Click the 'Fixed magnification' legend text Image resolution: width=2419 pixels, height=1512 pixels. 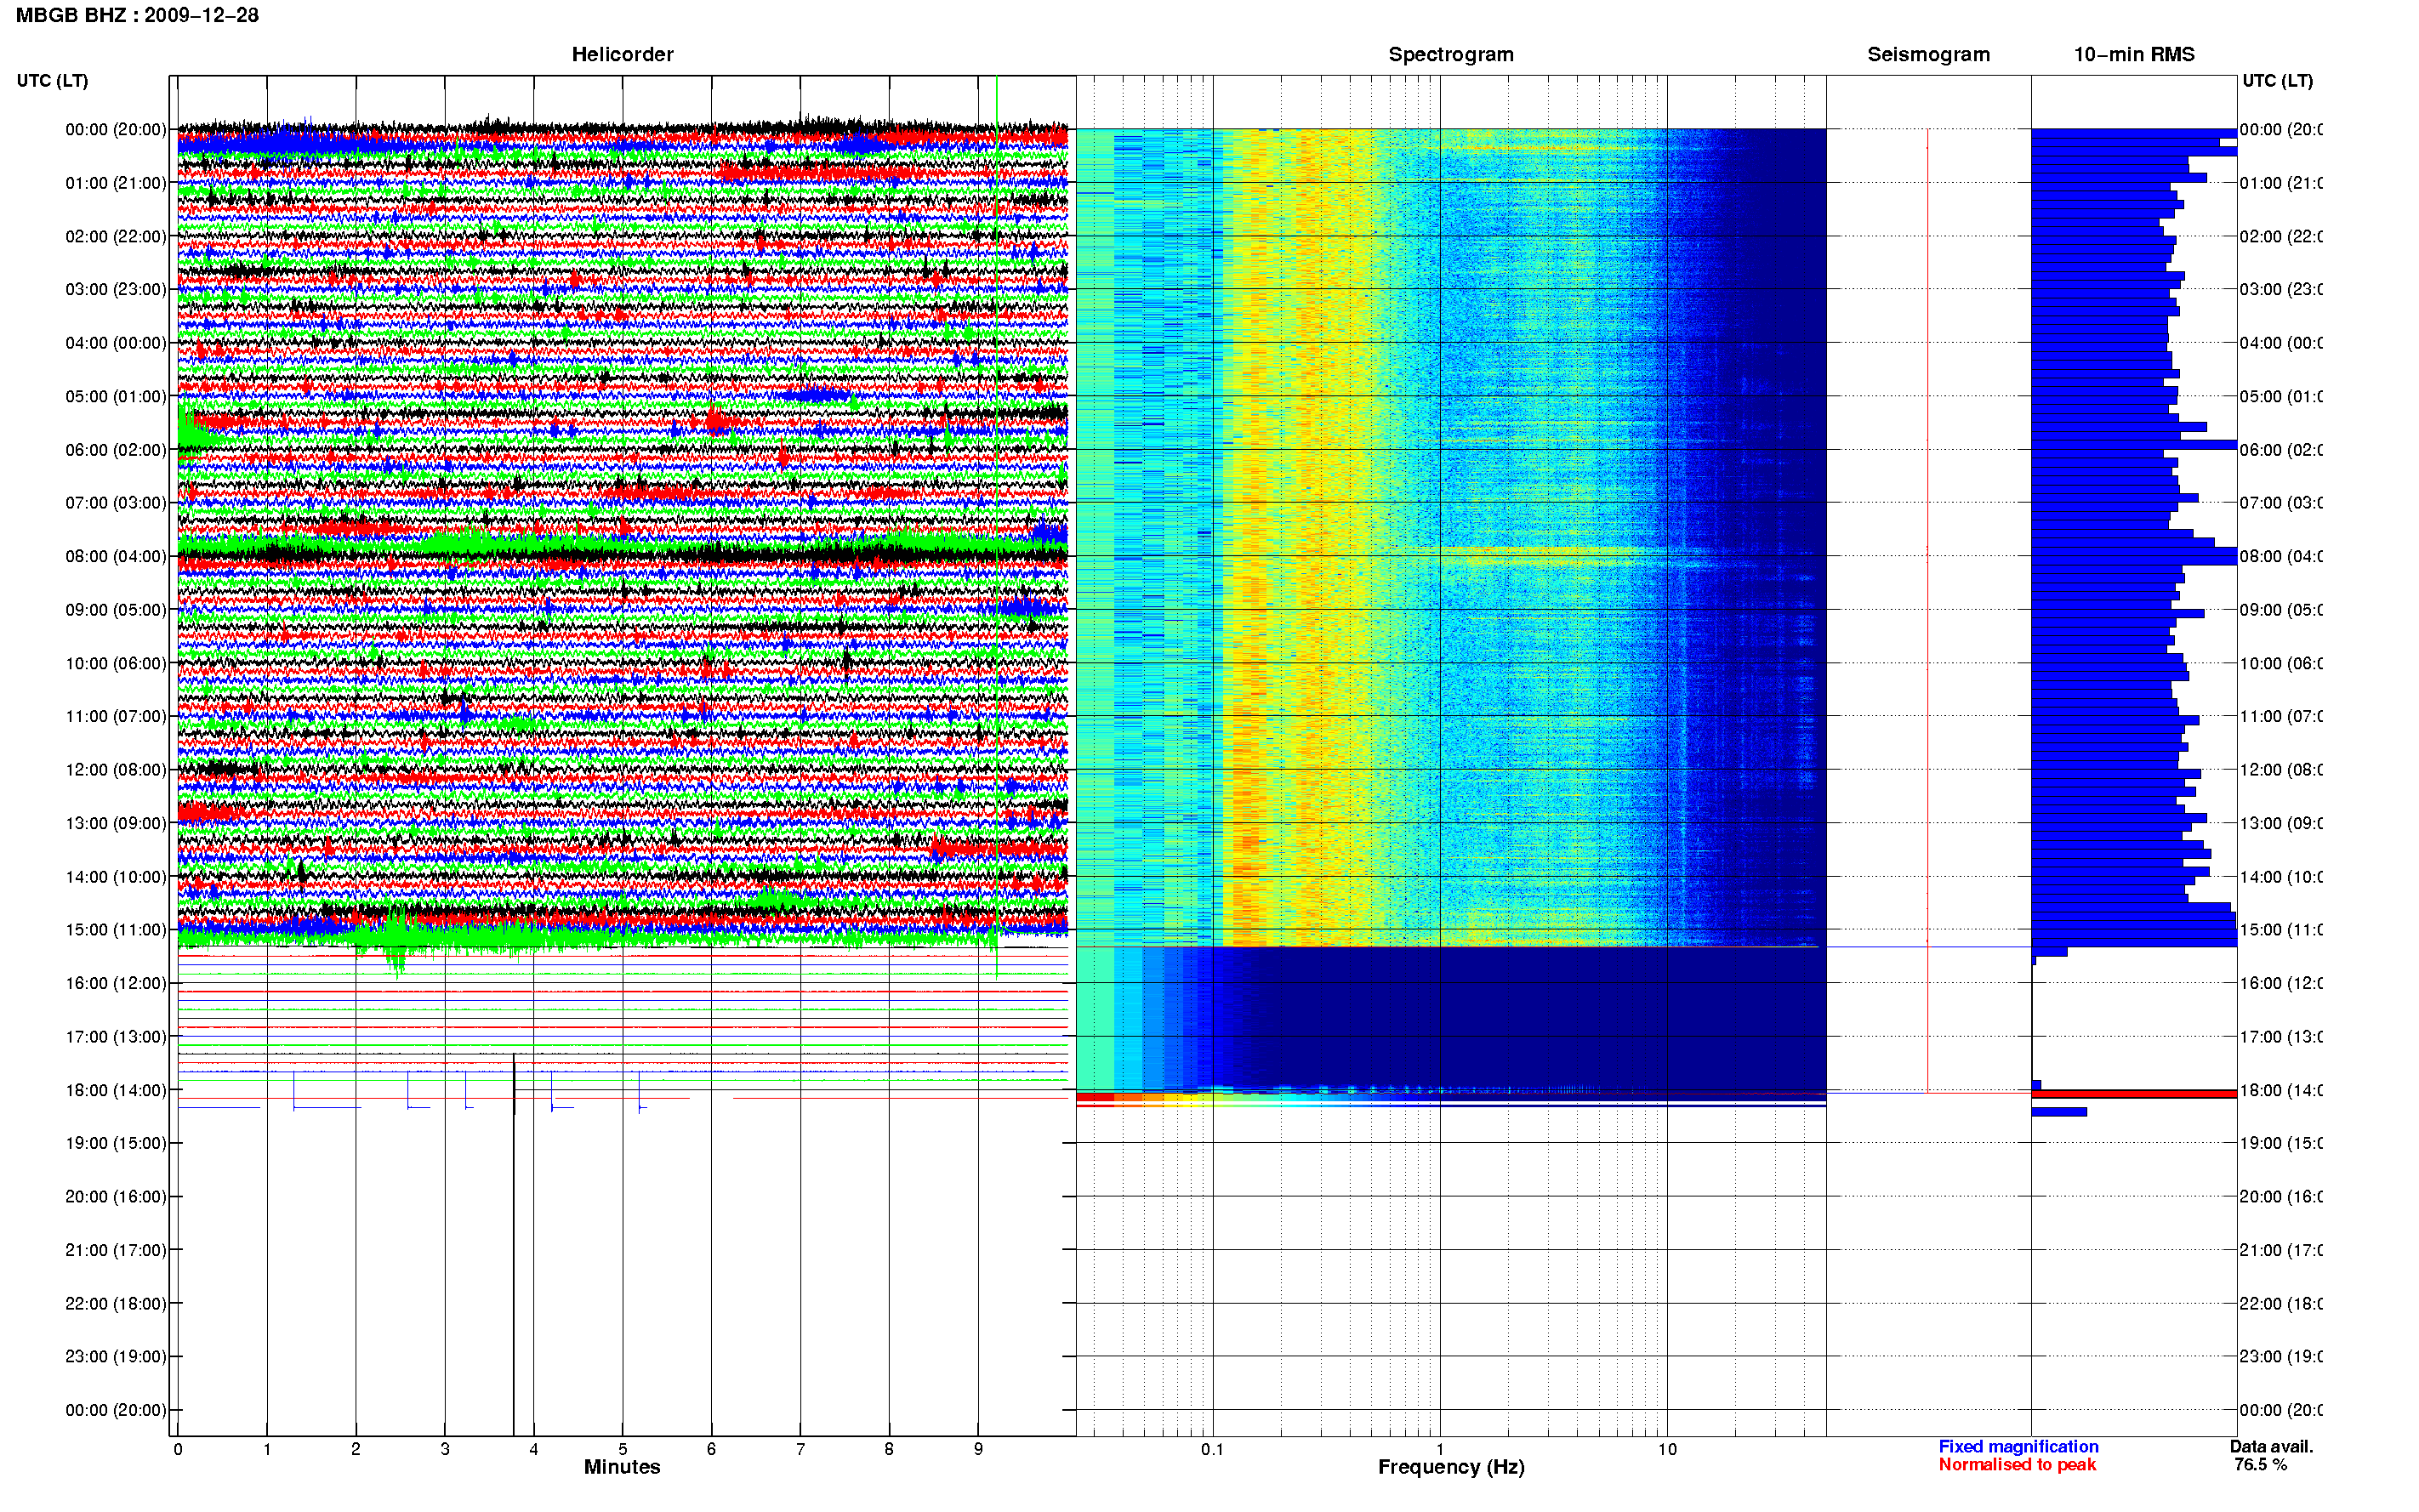coord(2018,1447)
